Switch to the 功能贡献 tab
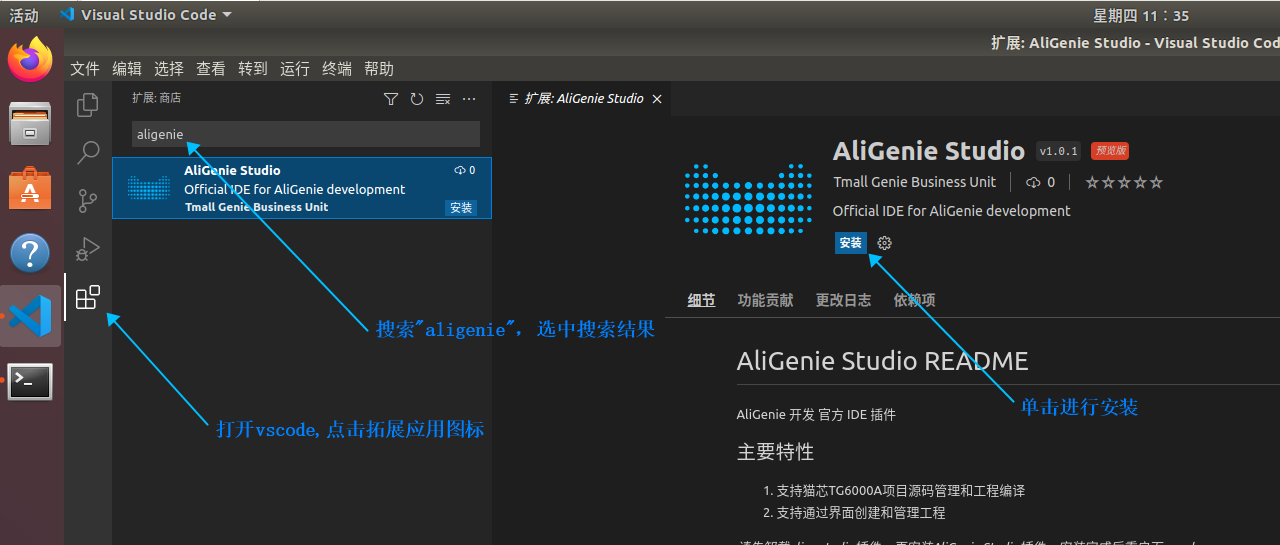Screen dimensions: 1280x545 (x=765, y=300)
